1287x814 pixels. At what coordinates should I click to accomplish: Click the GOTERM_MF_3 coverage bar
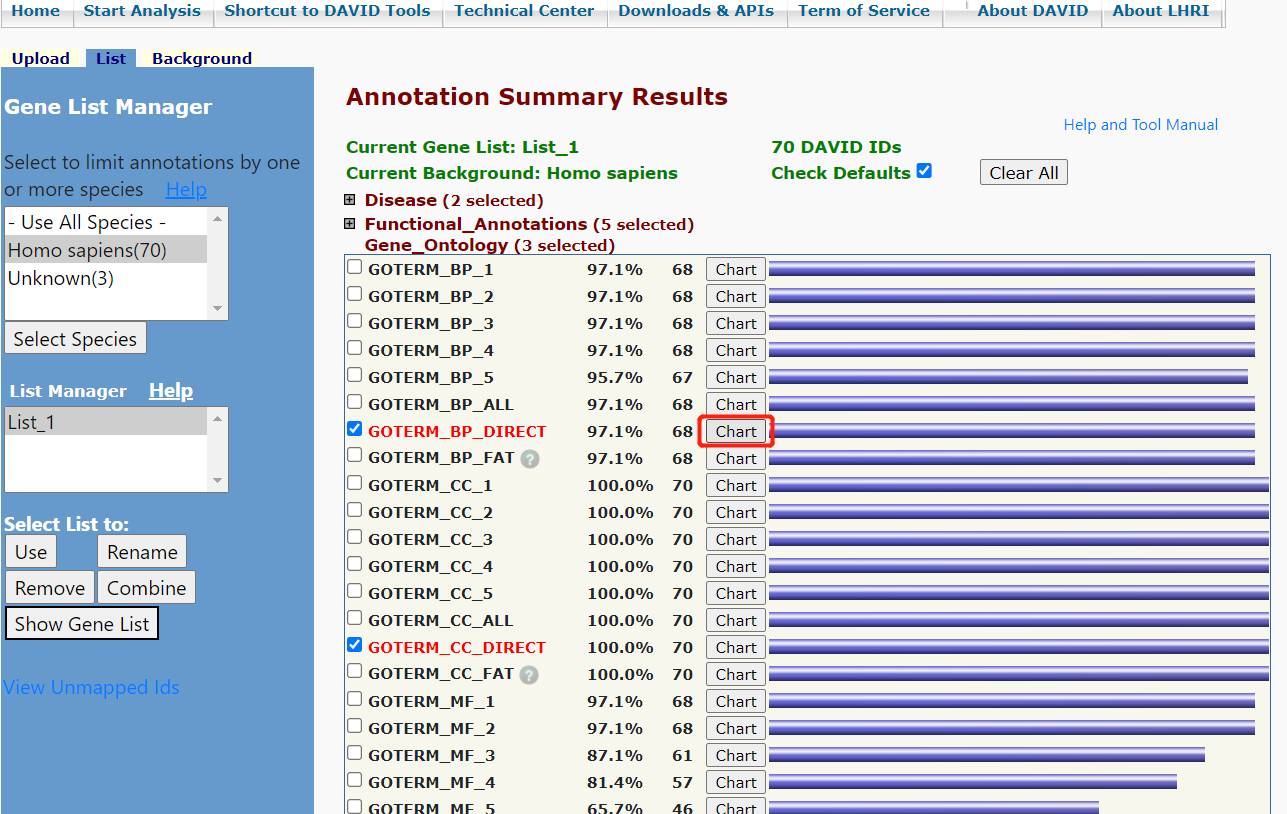[987, 755]
